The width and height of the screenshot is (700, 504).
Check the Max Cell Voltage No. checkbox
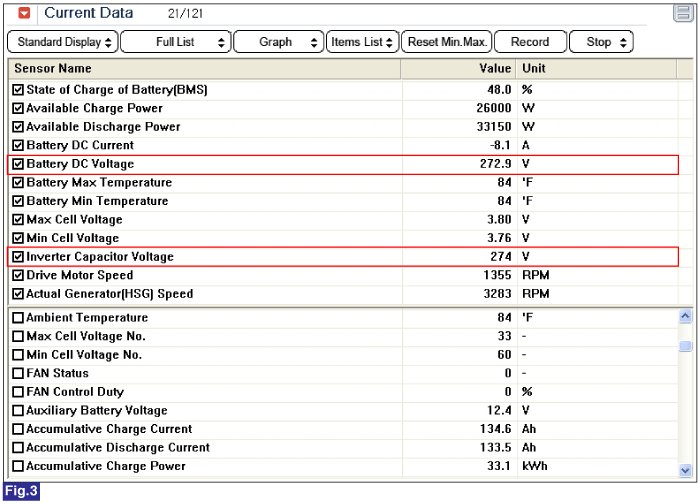[18, 336]
